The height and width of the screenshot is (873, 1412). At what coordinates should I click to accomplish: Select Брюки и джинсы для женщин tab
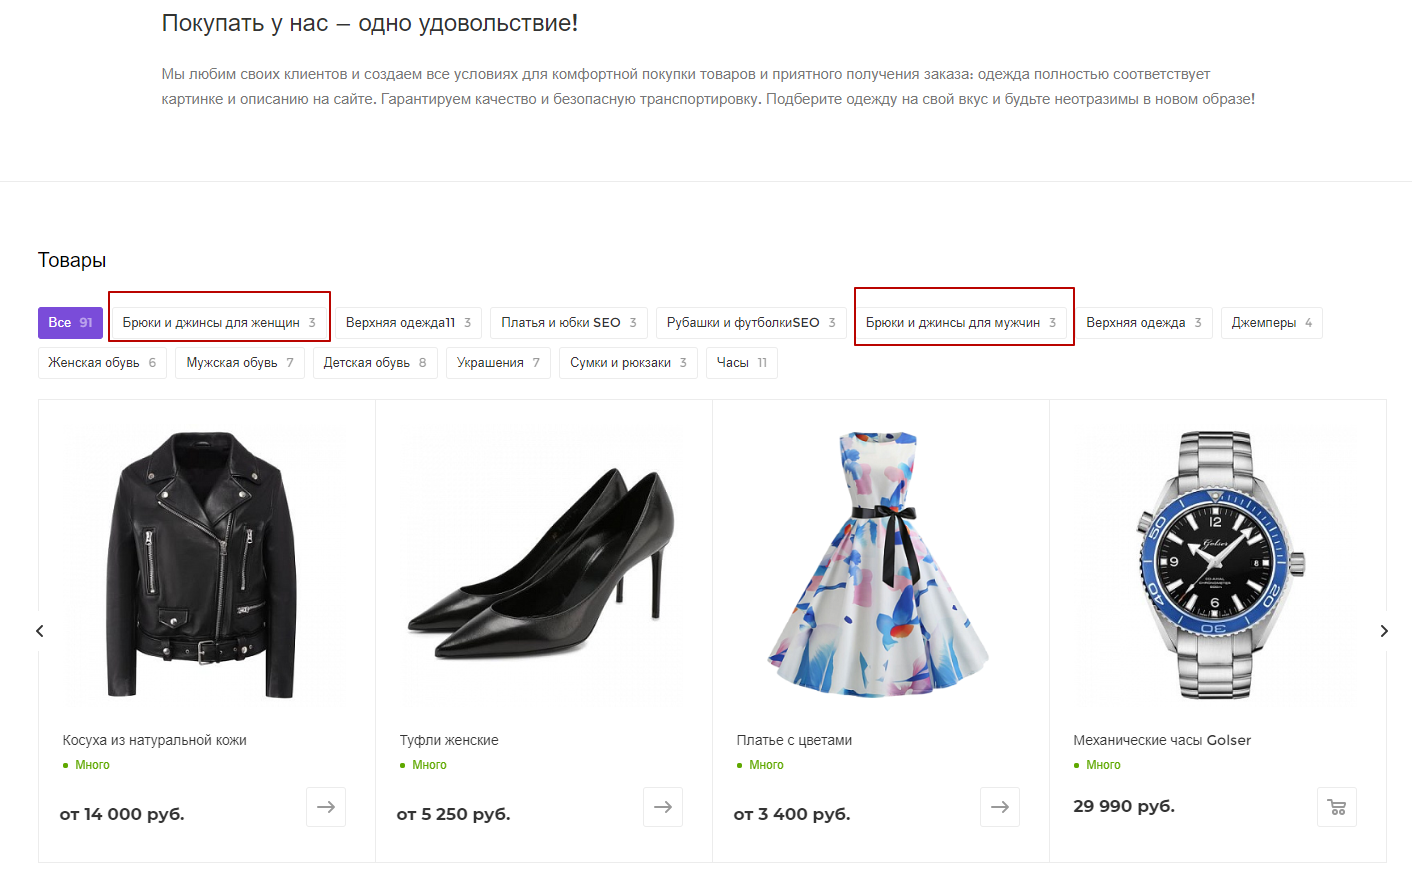(x=219, y=323)
